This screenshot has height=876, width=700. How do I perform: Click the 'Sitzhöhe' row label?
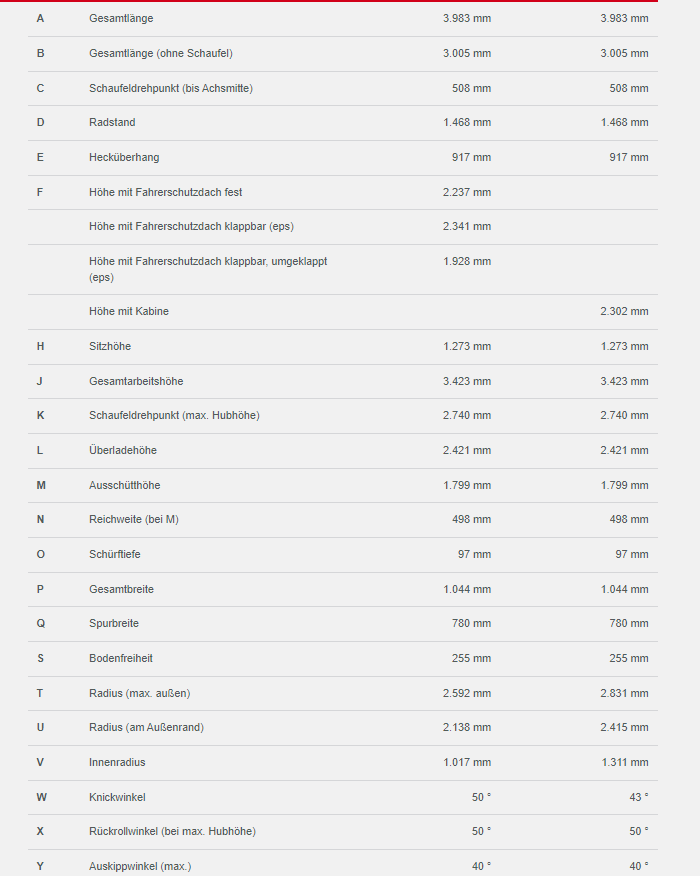click(x=110, y=347)
